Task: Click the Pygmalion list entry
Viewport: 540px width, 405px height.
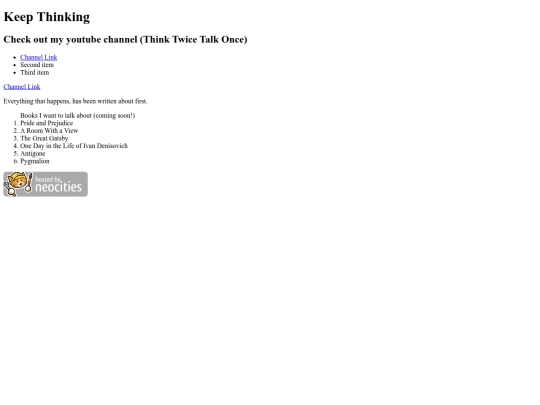Action: click(35, 161)
